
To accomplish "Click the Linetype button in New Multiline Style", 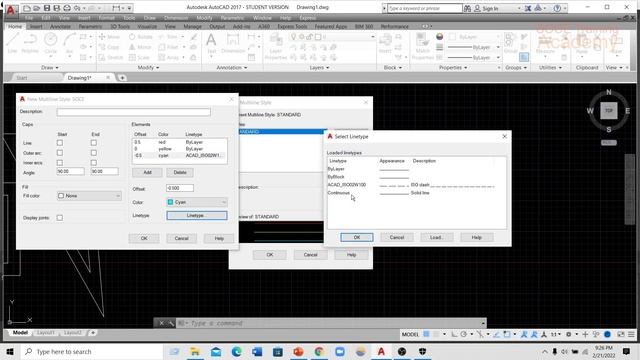I will [x=197, y=216].
